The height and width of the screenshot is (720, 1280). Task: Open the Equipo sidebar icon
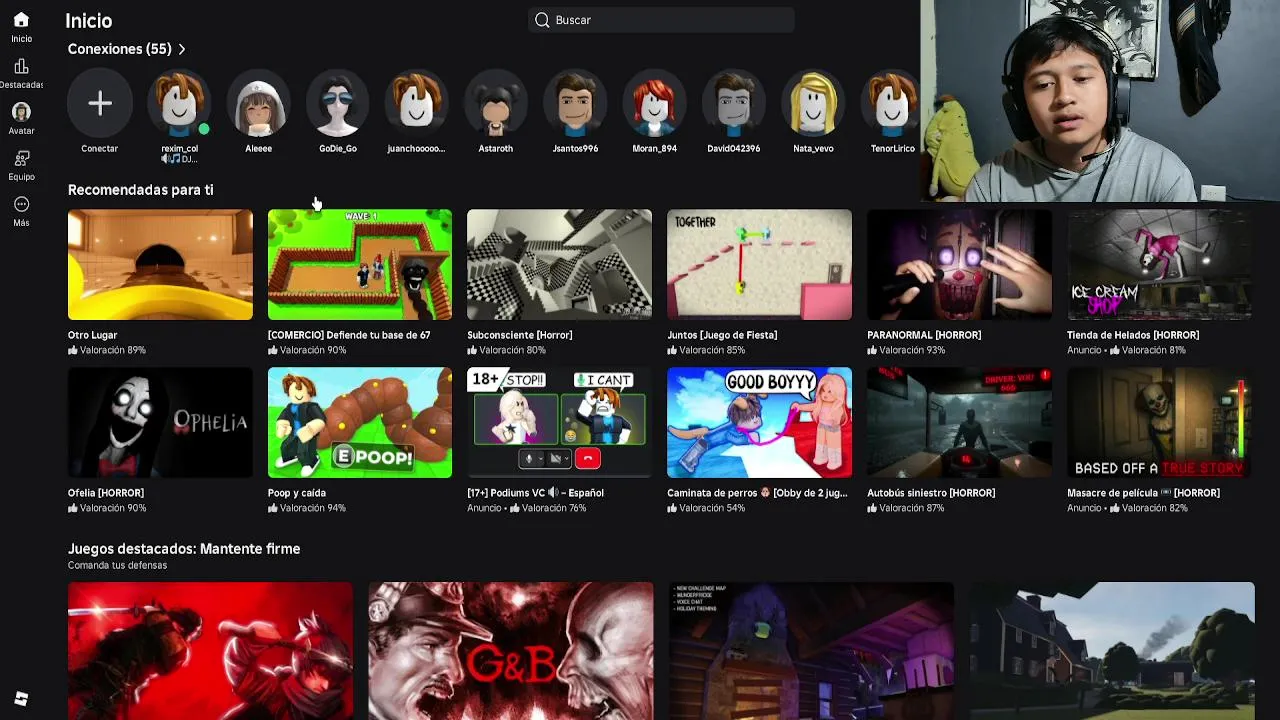click(21, 158)
